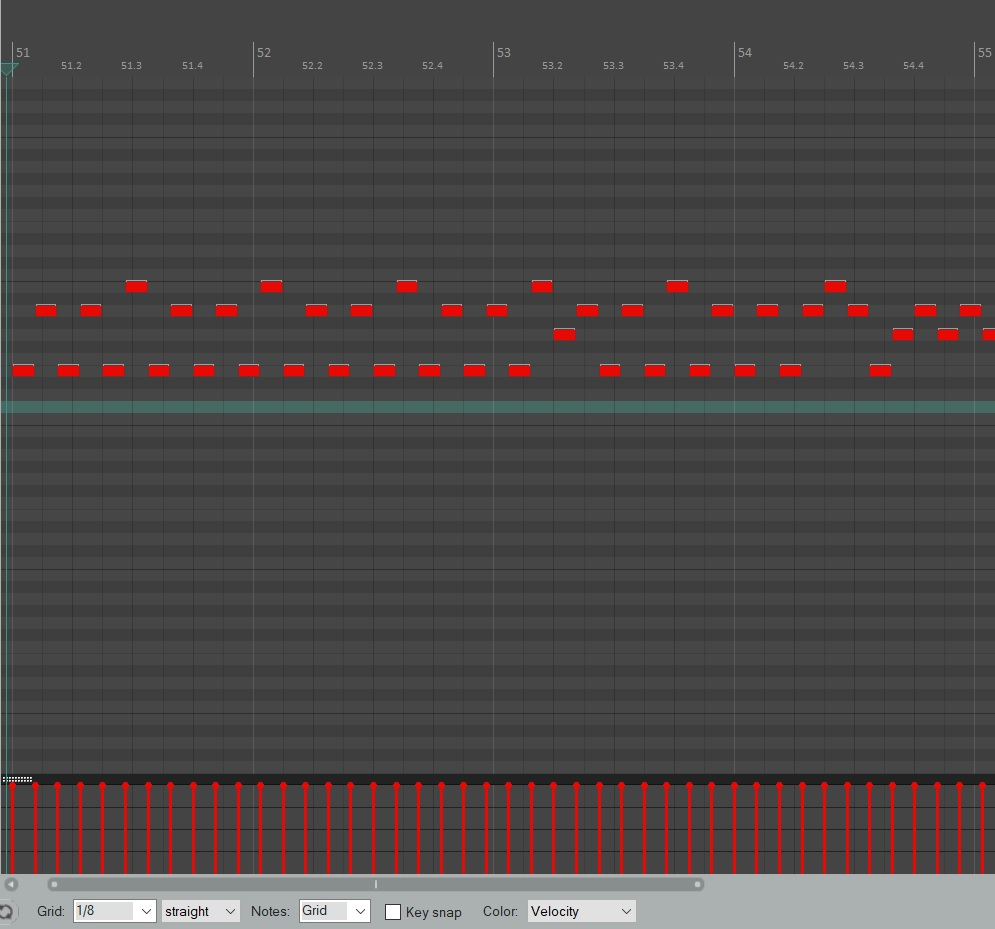Screen dimensions: 995x929
Task: Click the edit cursor triangle at bar 51
Action: 8,69
